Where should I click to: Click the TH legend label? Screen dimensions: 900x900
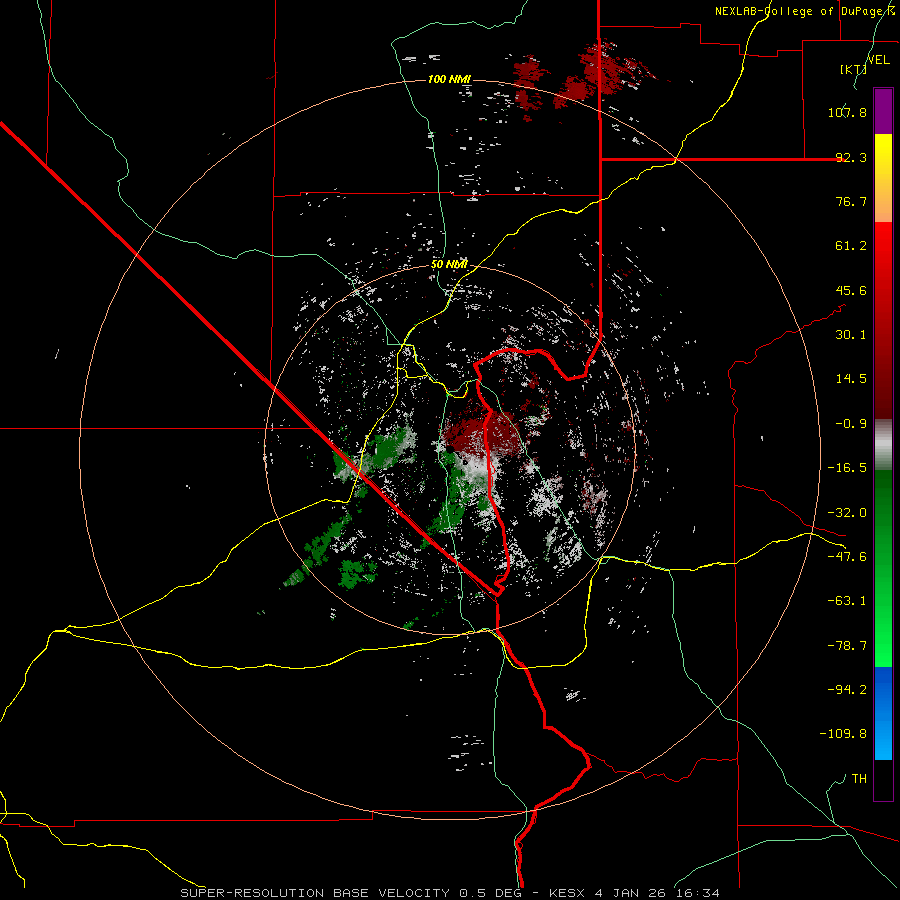[x=859, y=778]
